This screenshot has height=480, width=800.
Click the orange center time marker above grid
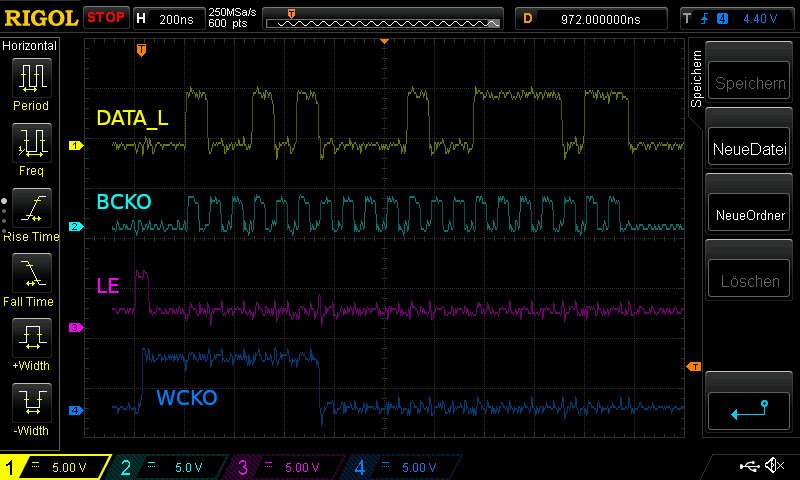pyautogui.click(x=385, y=41)
